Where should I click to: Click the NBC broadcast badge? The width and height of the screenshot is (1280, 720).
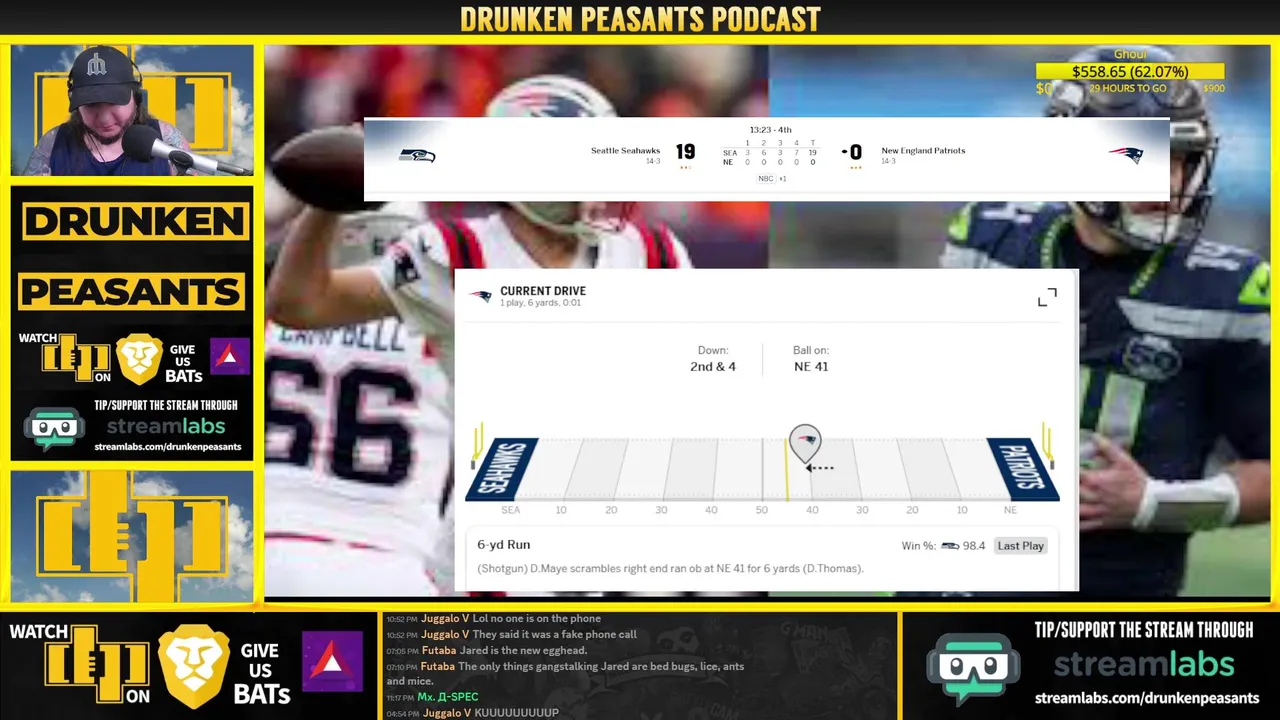(765, 178)
